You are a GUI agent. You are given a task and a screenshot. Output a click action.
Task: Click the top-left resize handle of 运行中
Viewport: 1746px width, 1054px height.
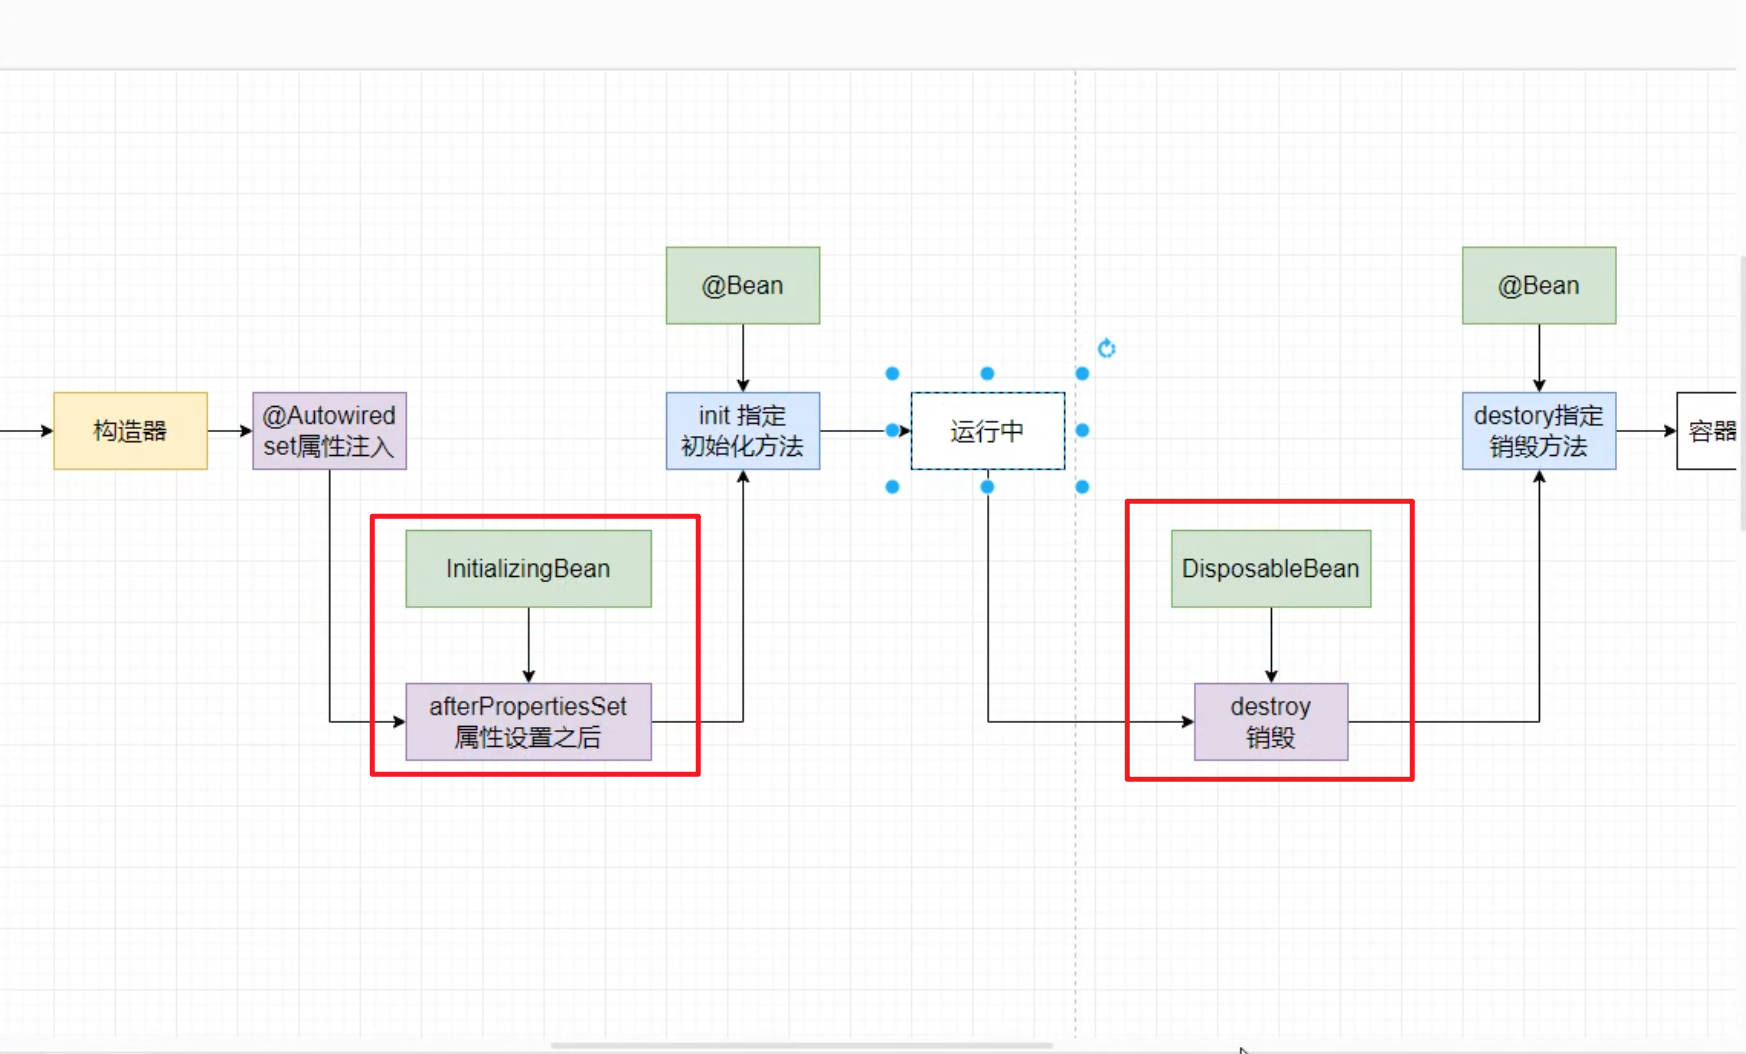(892, 374)
